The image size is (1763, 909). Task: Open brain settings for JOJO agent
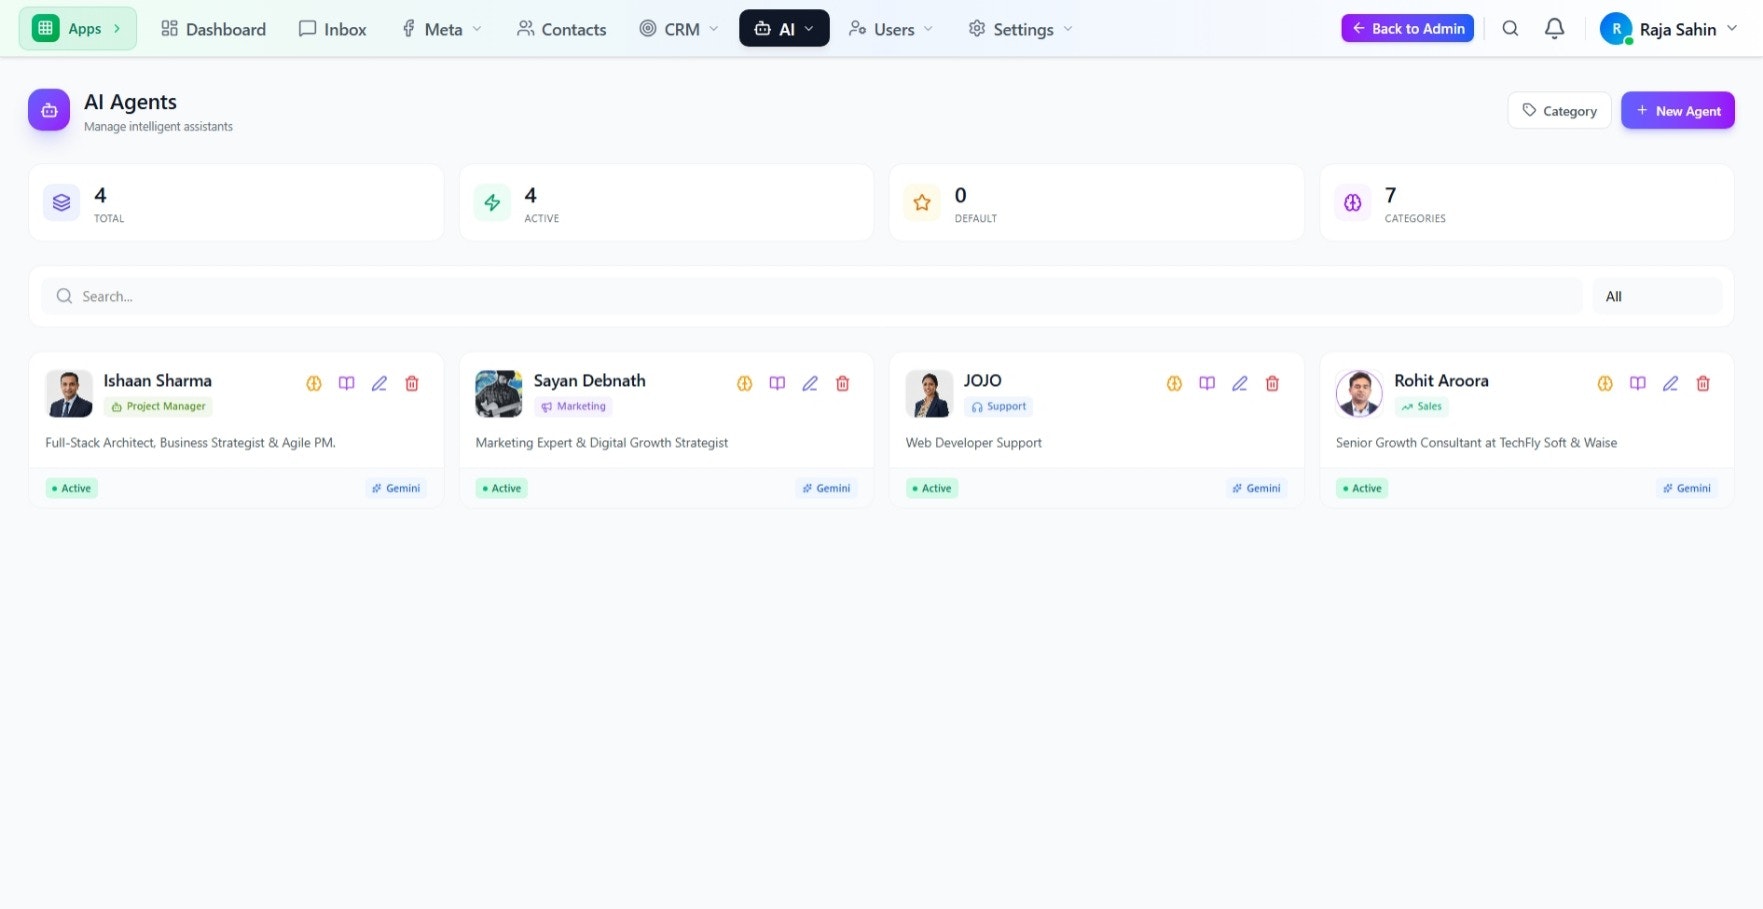point(1174,383)
